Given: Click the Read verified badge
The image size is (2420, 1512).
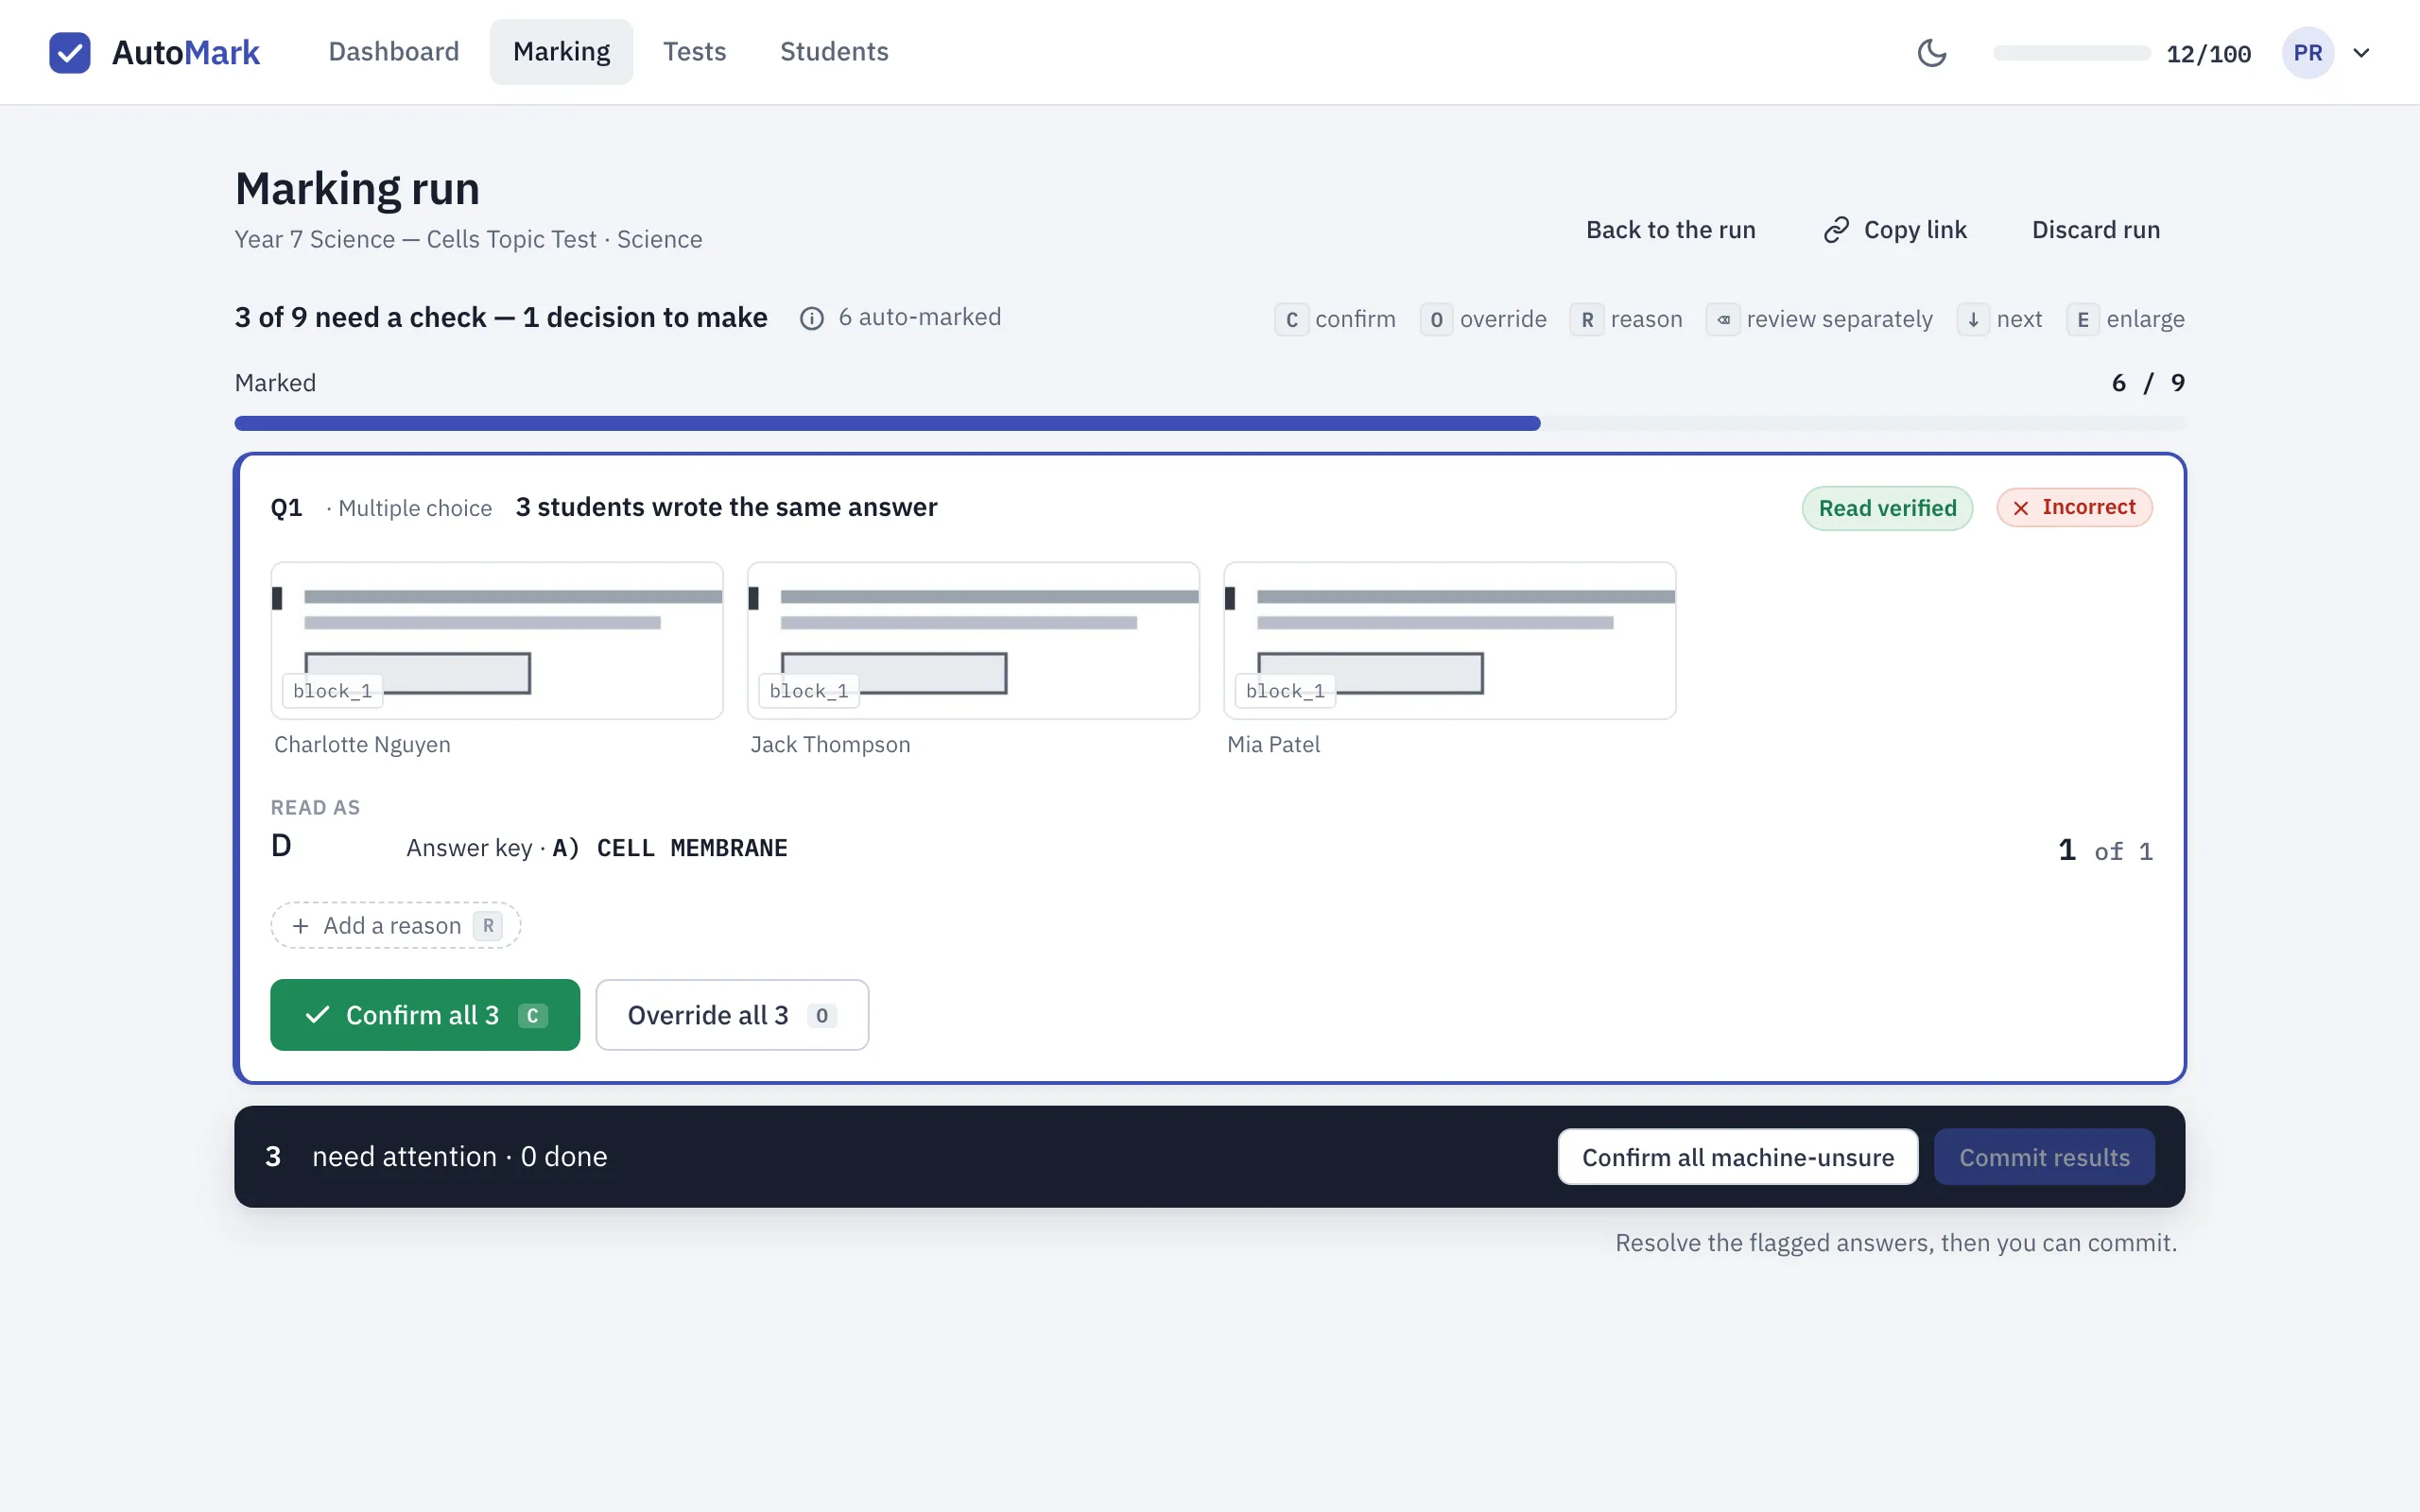Looking at the screenshot, I should click(x=1887, y=508).
